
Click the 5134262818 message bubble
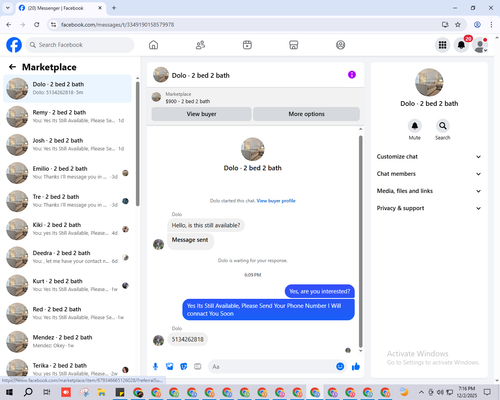point(188,339)
